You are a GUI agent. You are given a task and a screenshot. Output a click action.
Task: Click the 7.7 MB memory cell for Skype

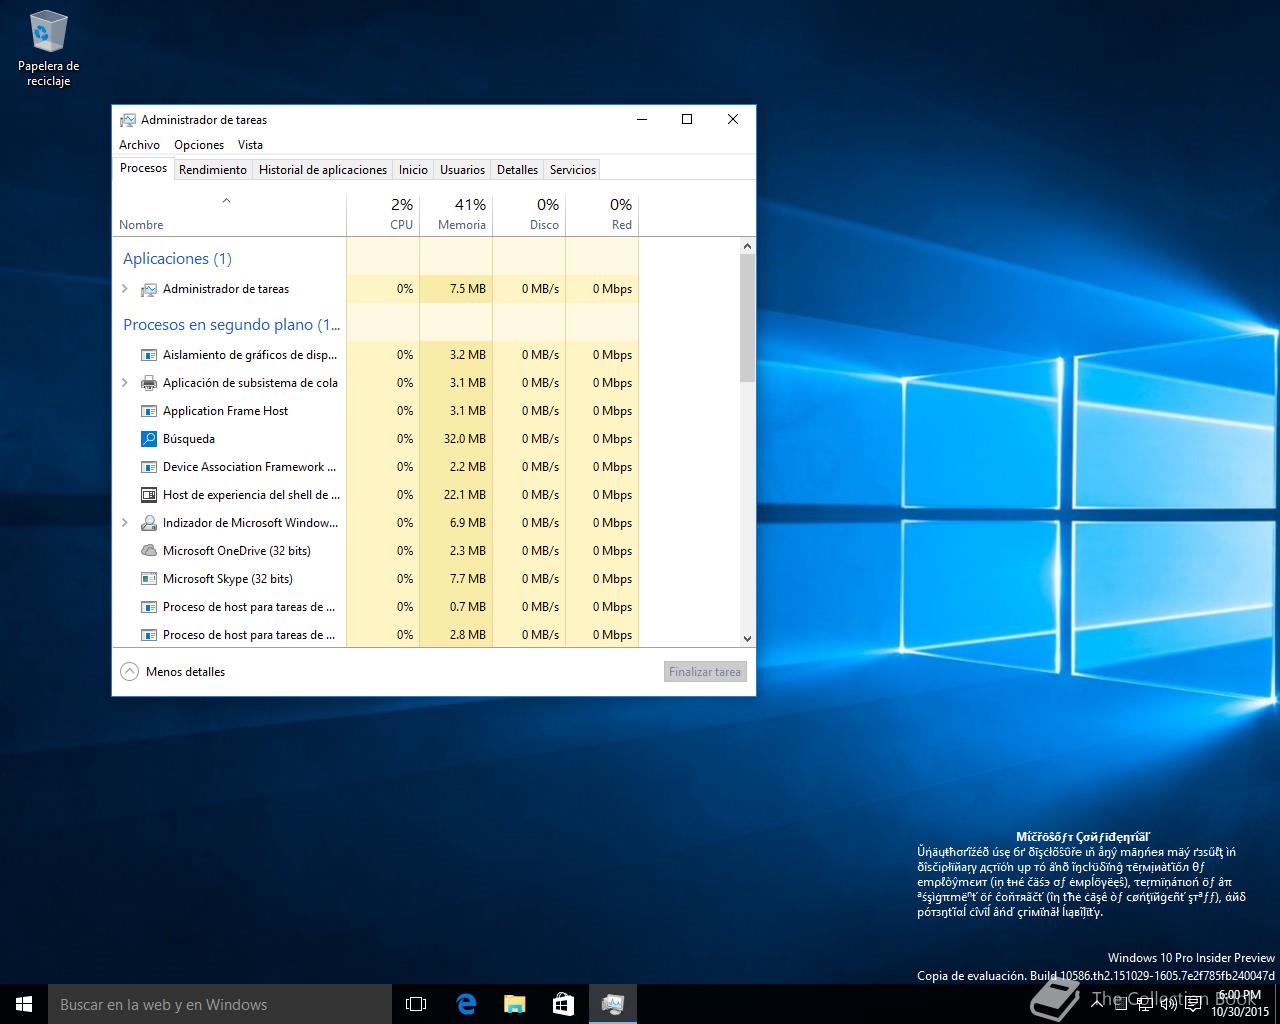tap(456, 579)
